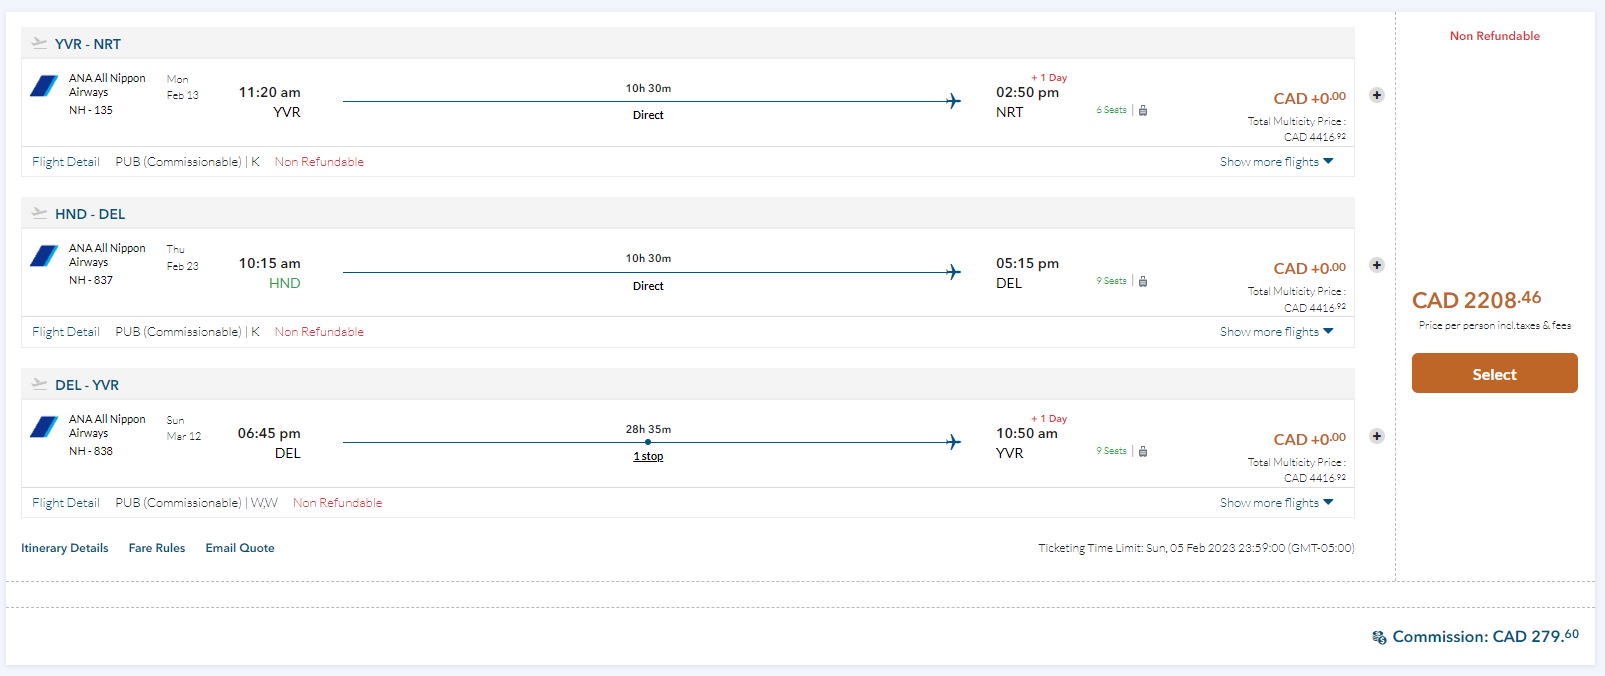The height and width of the screenshot is (676, 1605).
Task: Click the stop marker dot on DEL - YVR route line
Action: (648, 442)
